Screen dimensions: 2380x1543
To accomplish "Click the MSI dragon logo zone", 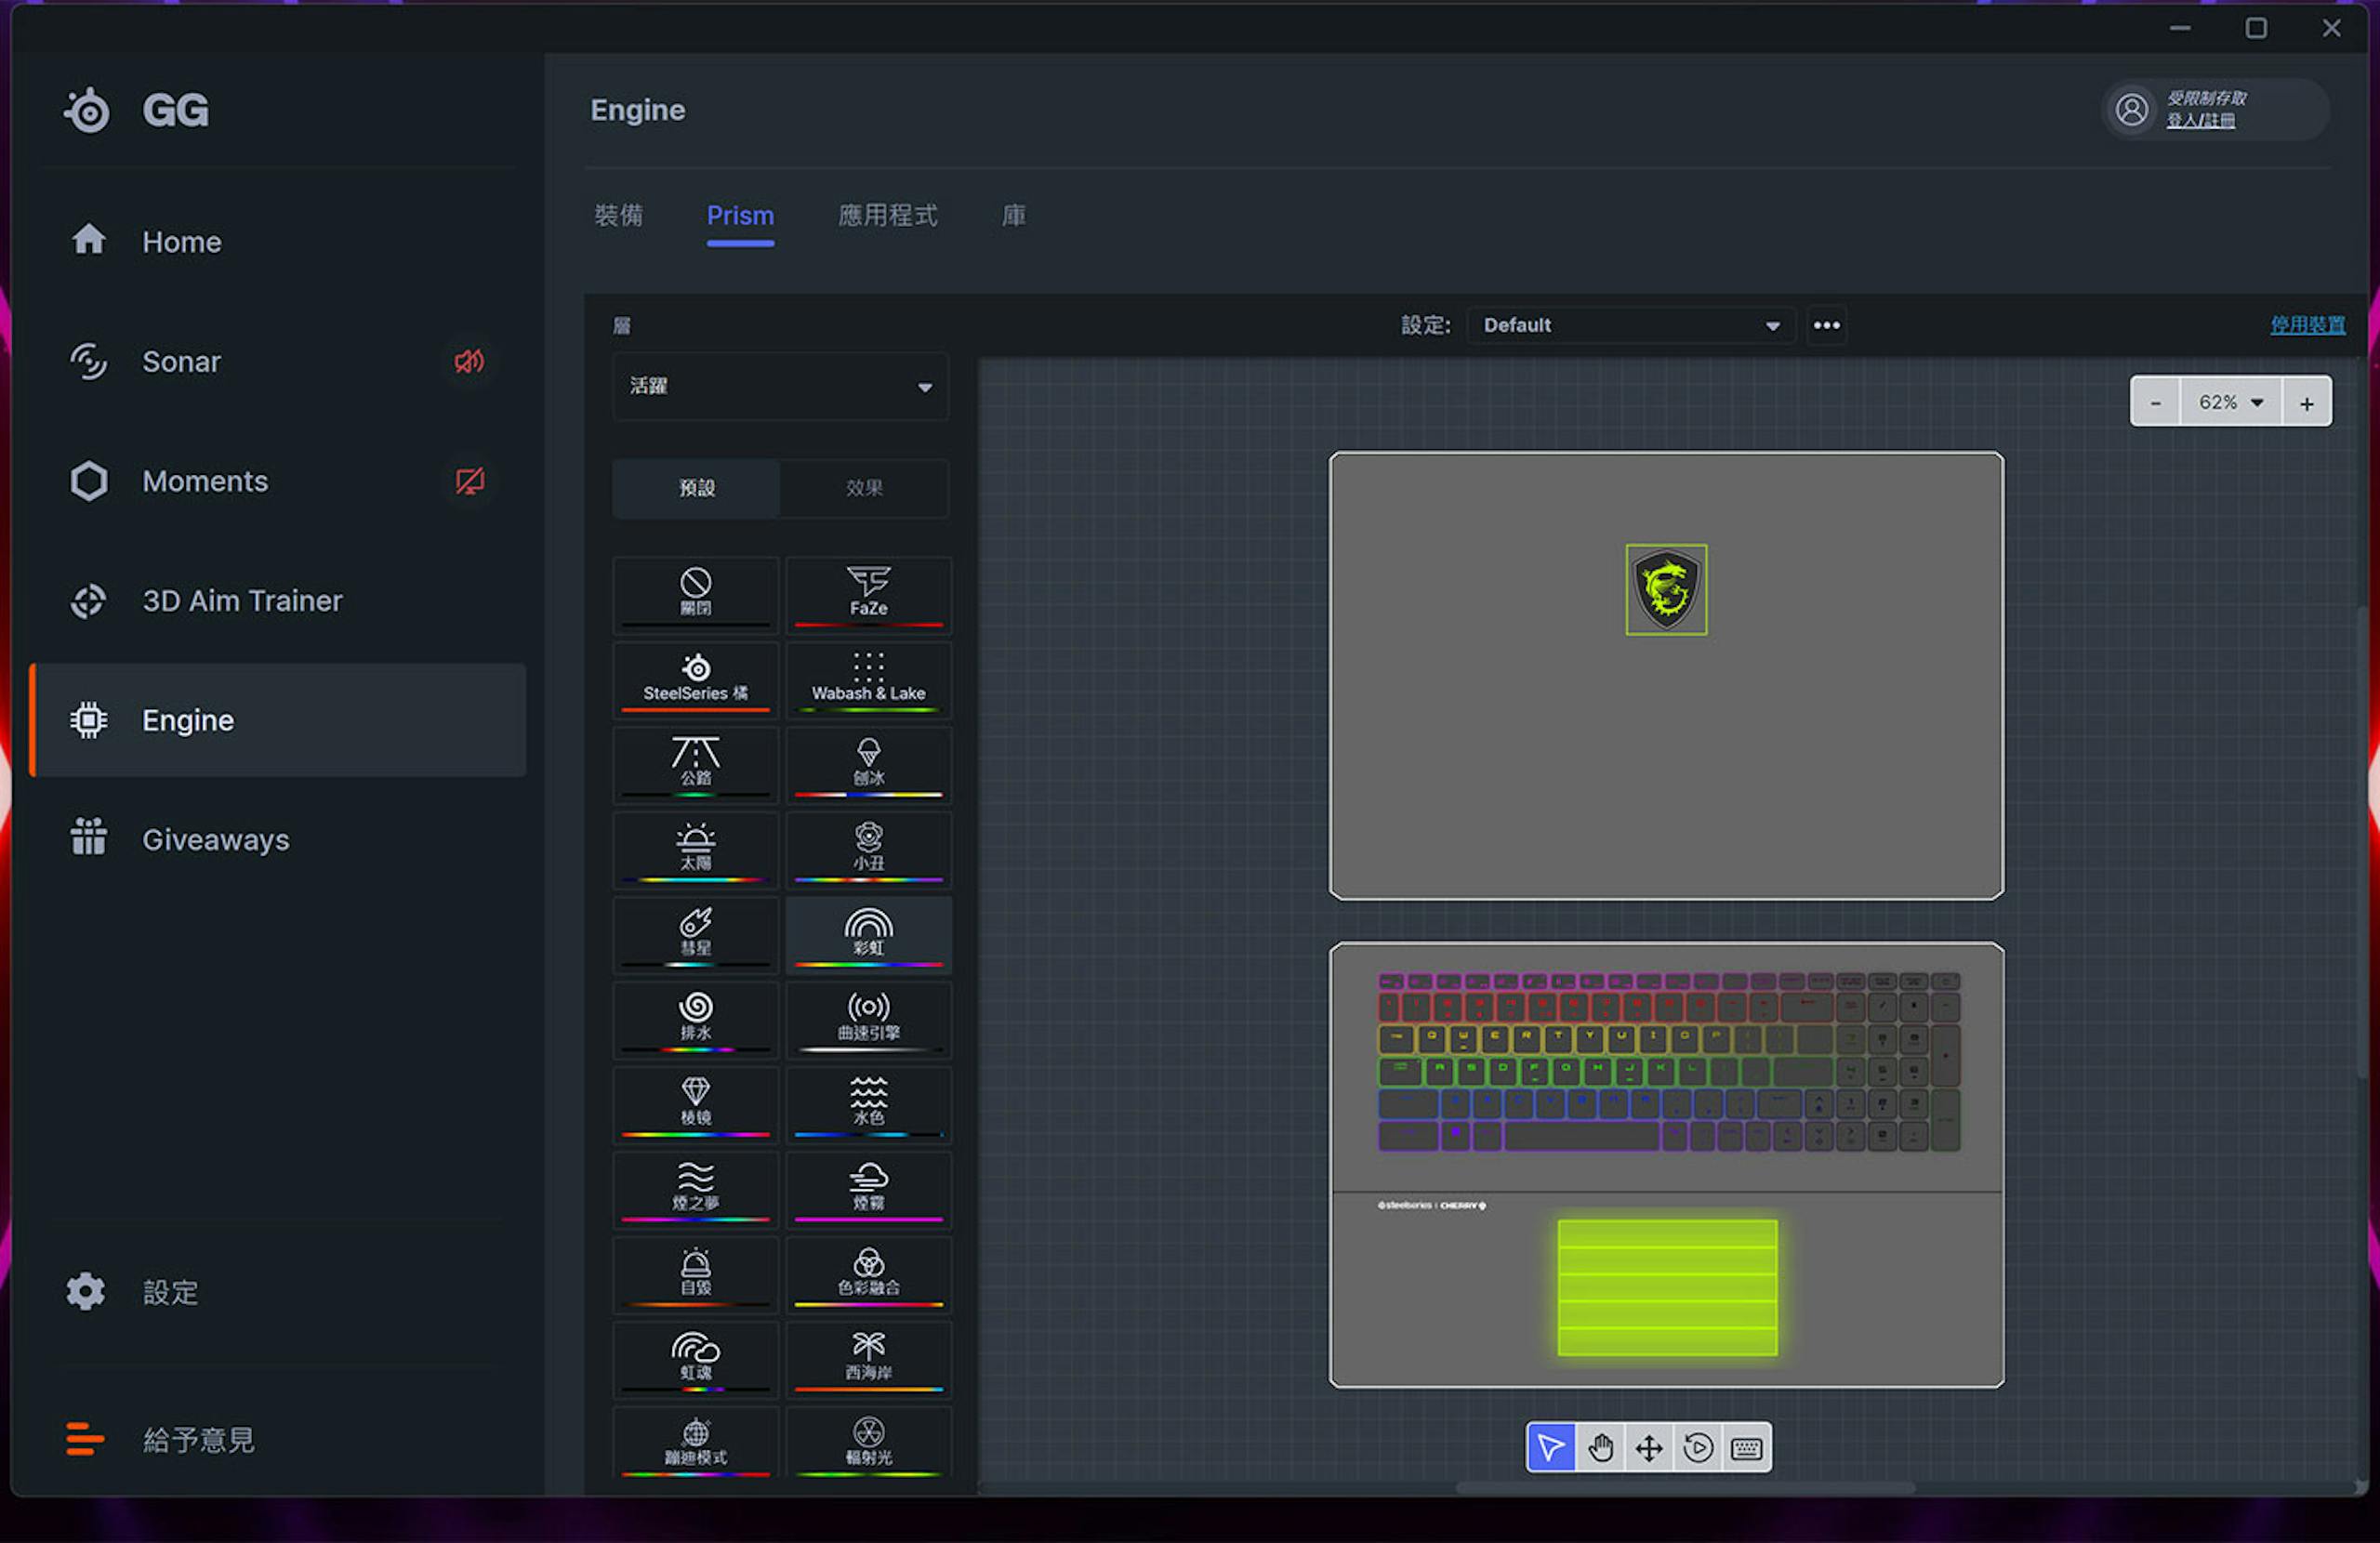I will tap(1666, 589).
